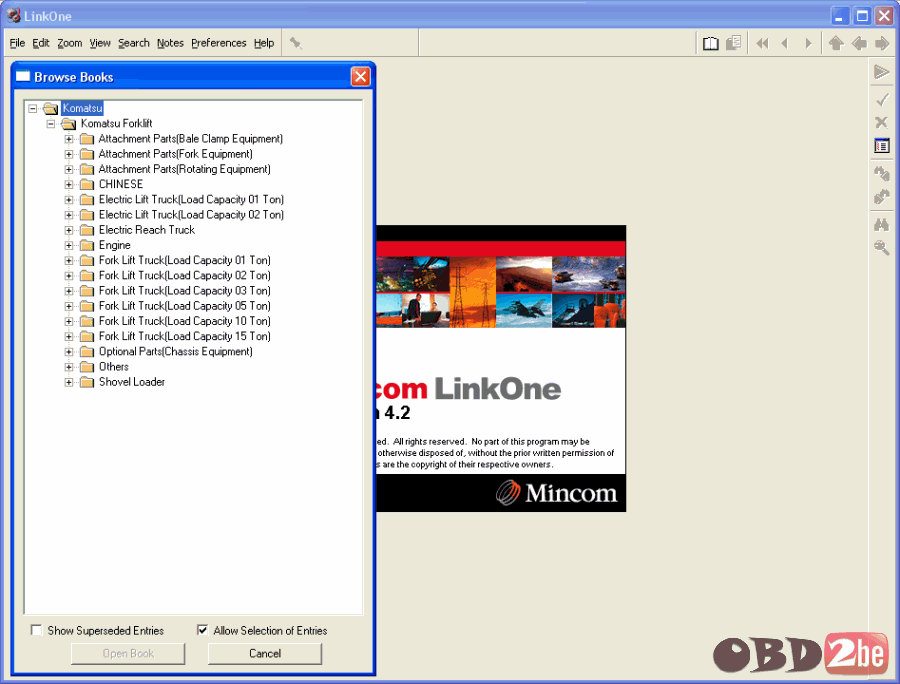The image size is (900, 684).
Task: Click the upper linked-arrows icon above the binoculars
Action: (x=882, y=173)
